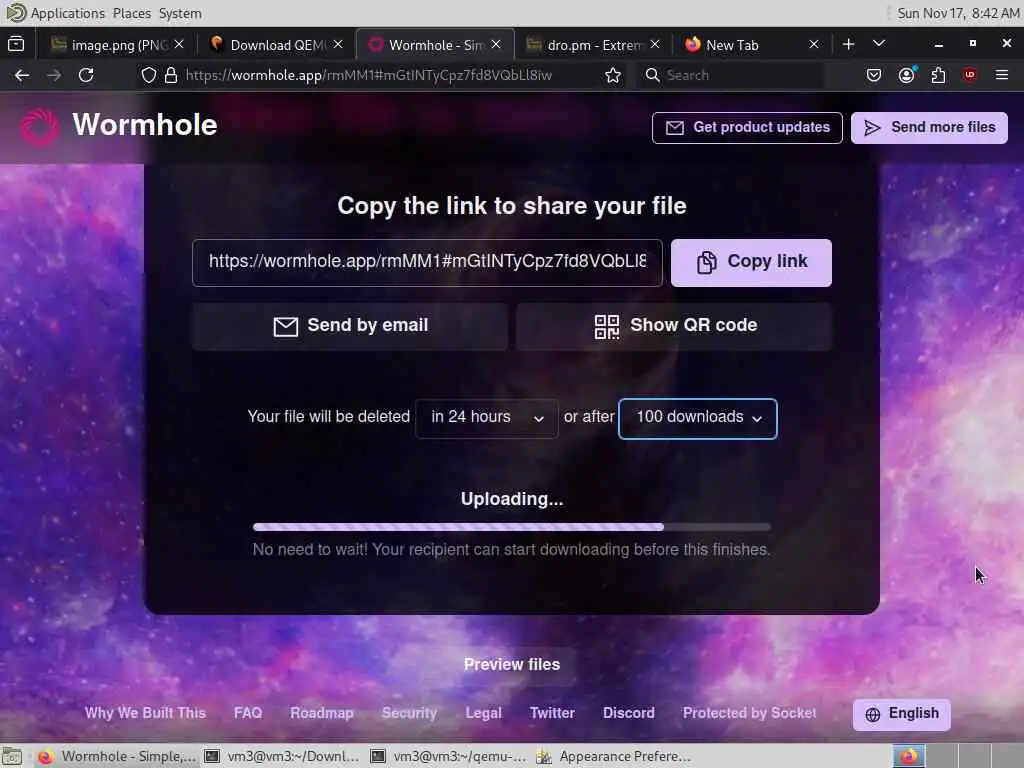Viewport: 1024px width, 768px height.
Task: Click the browser forward arrow
Action: click(x=54, y=75)
